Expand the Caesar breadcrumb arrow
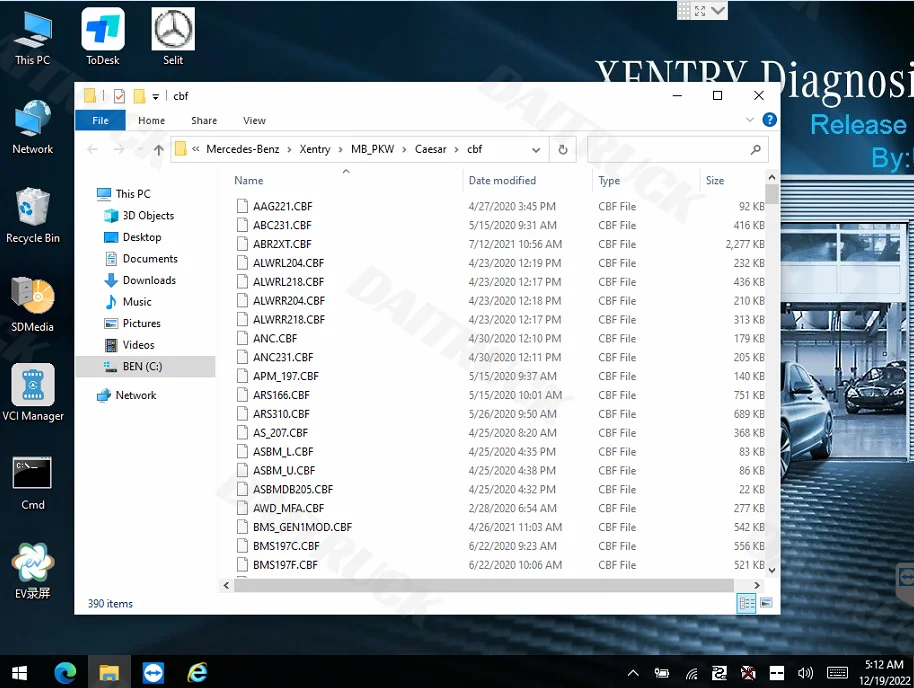The height and width of the screenshot is (688, 914). point(456,149)
